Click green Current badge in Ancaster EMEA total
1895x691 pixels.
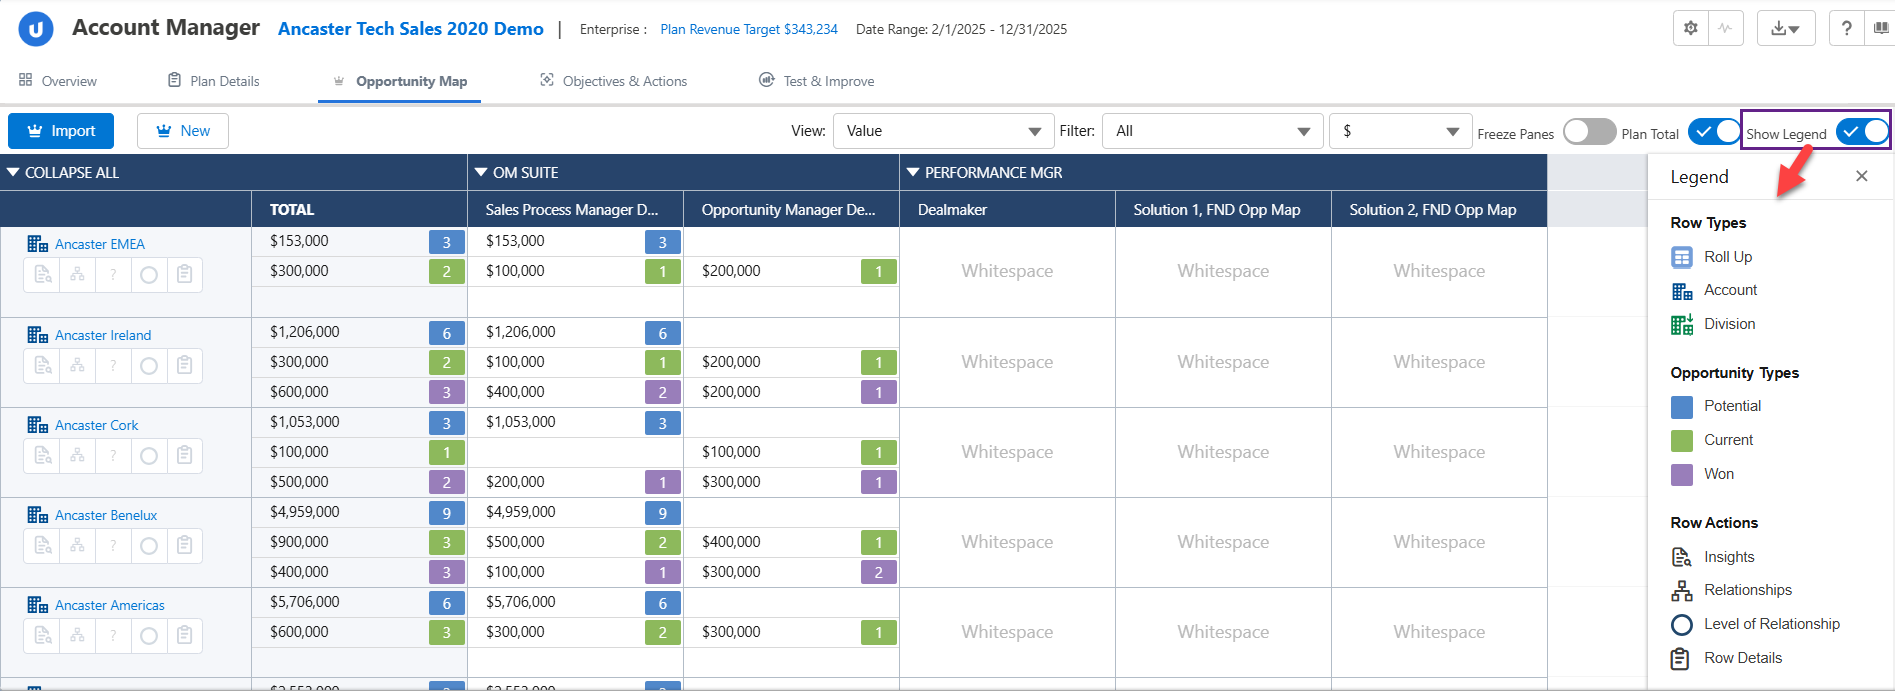[446, 272]
